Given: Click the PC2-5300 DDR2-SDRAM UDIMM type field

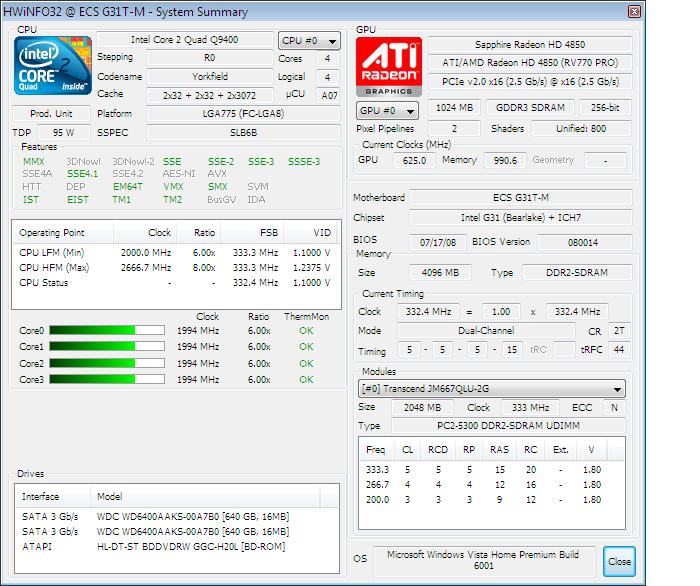Looking at the screenshot, I should click(508, 426).
